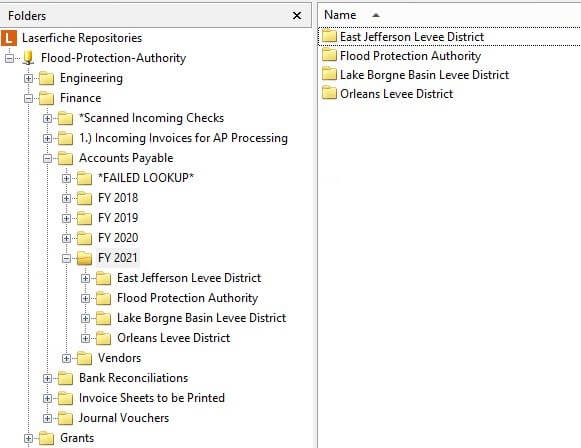Expand East Jefferson Levee District in tree
Image resolution: width=581 pixels, height=448 pixels.
(x=85, y=279)
